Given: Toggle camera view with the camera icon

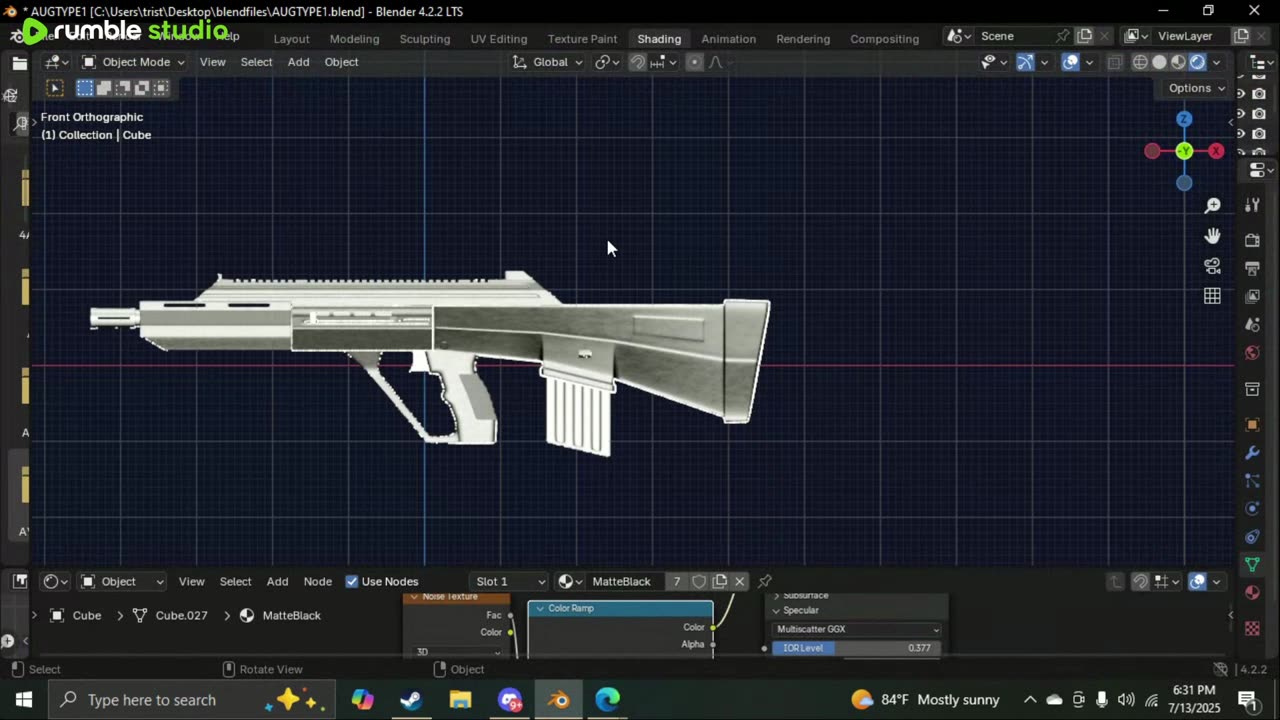Looking at the screenshot, I should point(1212,266).
